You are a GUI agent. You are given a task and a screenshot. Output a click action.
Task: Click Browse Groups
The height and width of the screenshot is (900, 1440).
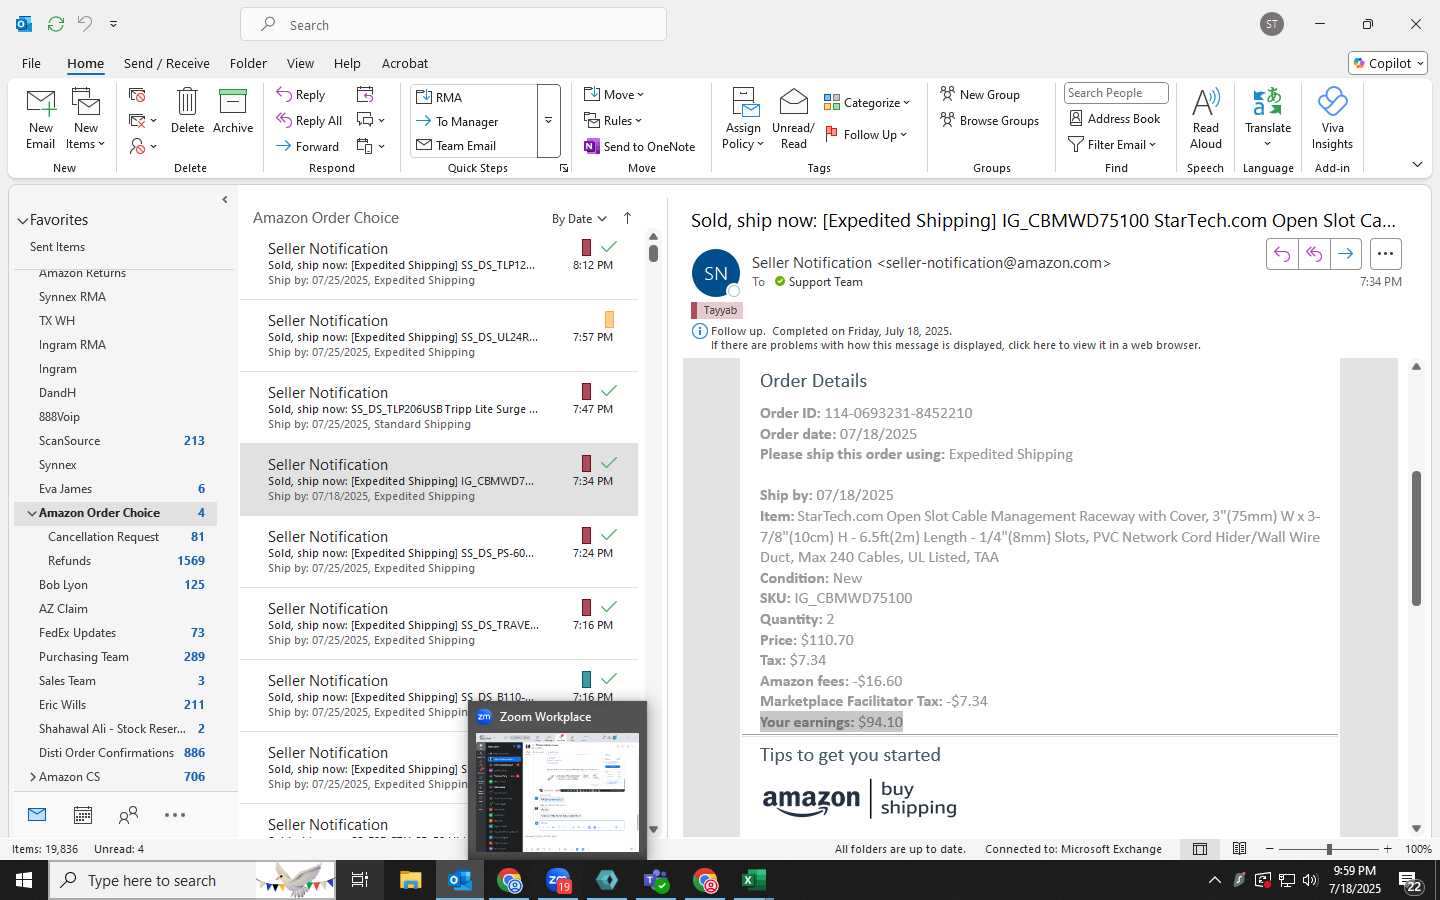[989, 120]
